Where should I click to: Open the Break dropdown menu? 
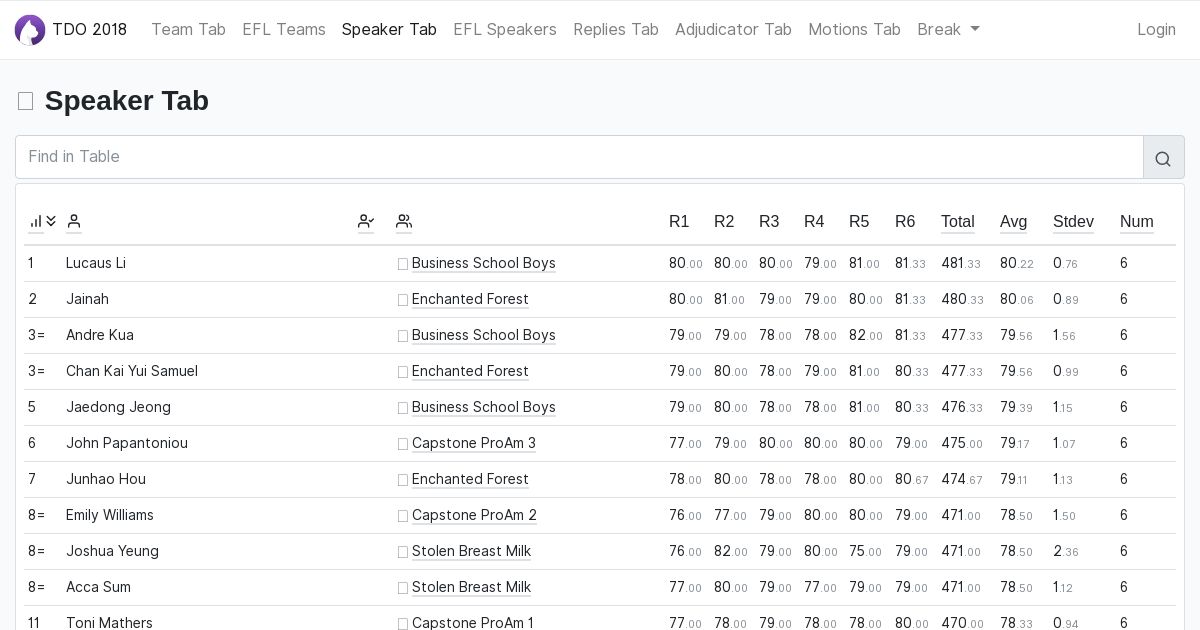pyautogui.click(x=948, y=30)
